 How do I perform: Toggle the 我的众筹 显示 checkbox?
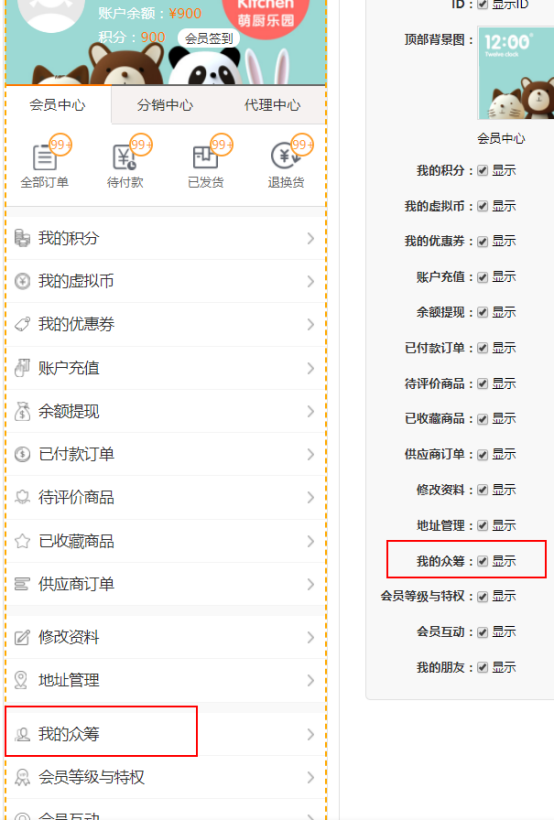482,561
